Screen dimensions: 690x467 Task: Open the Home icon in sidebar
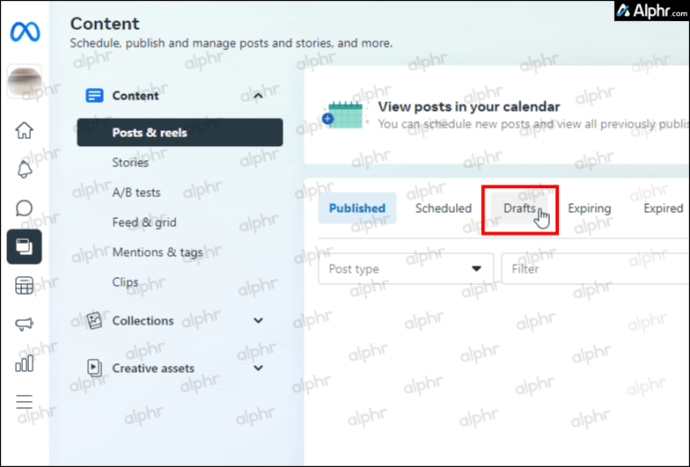(24, 130)
